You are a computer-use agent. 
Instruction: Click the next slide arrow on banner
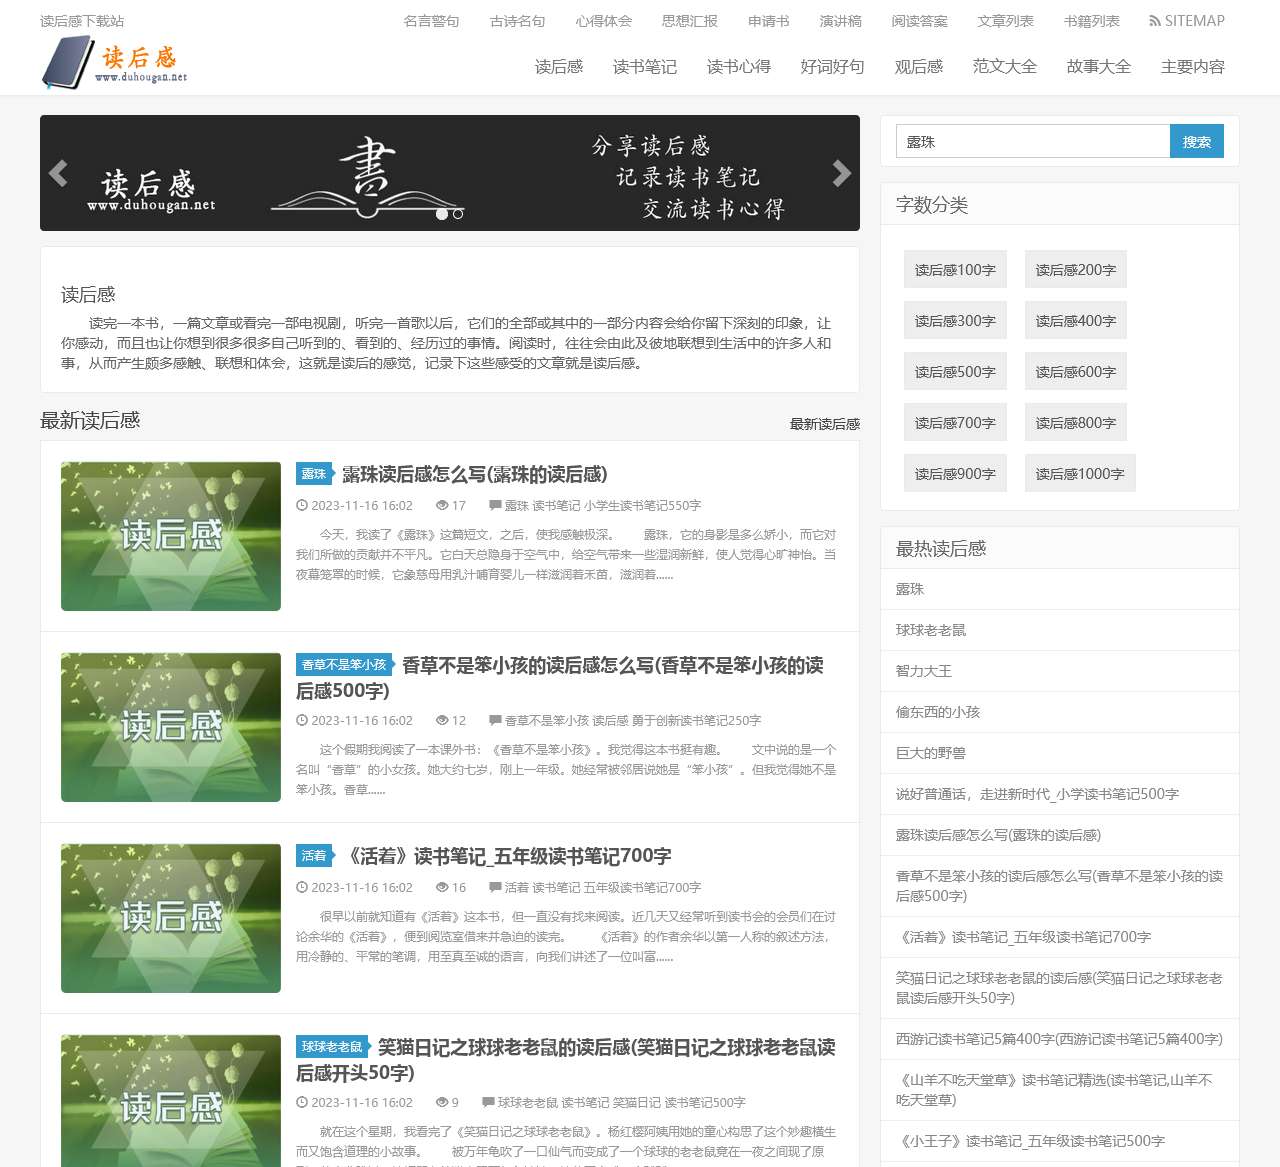coord(841,174)
